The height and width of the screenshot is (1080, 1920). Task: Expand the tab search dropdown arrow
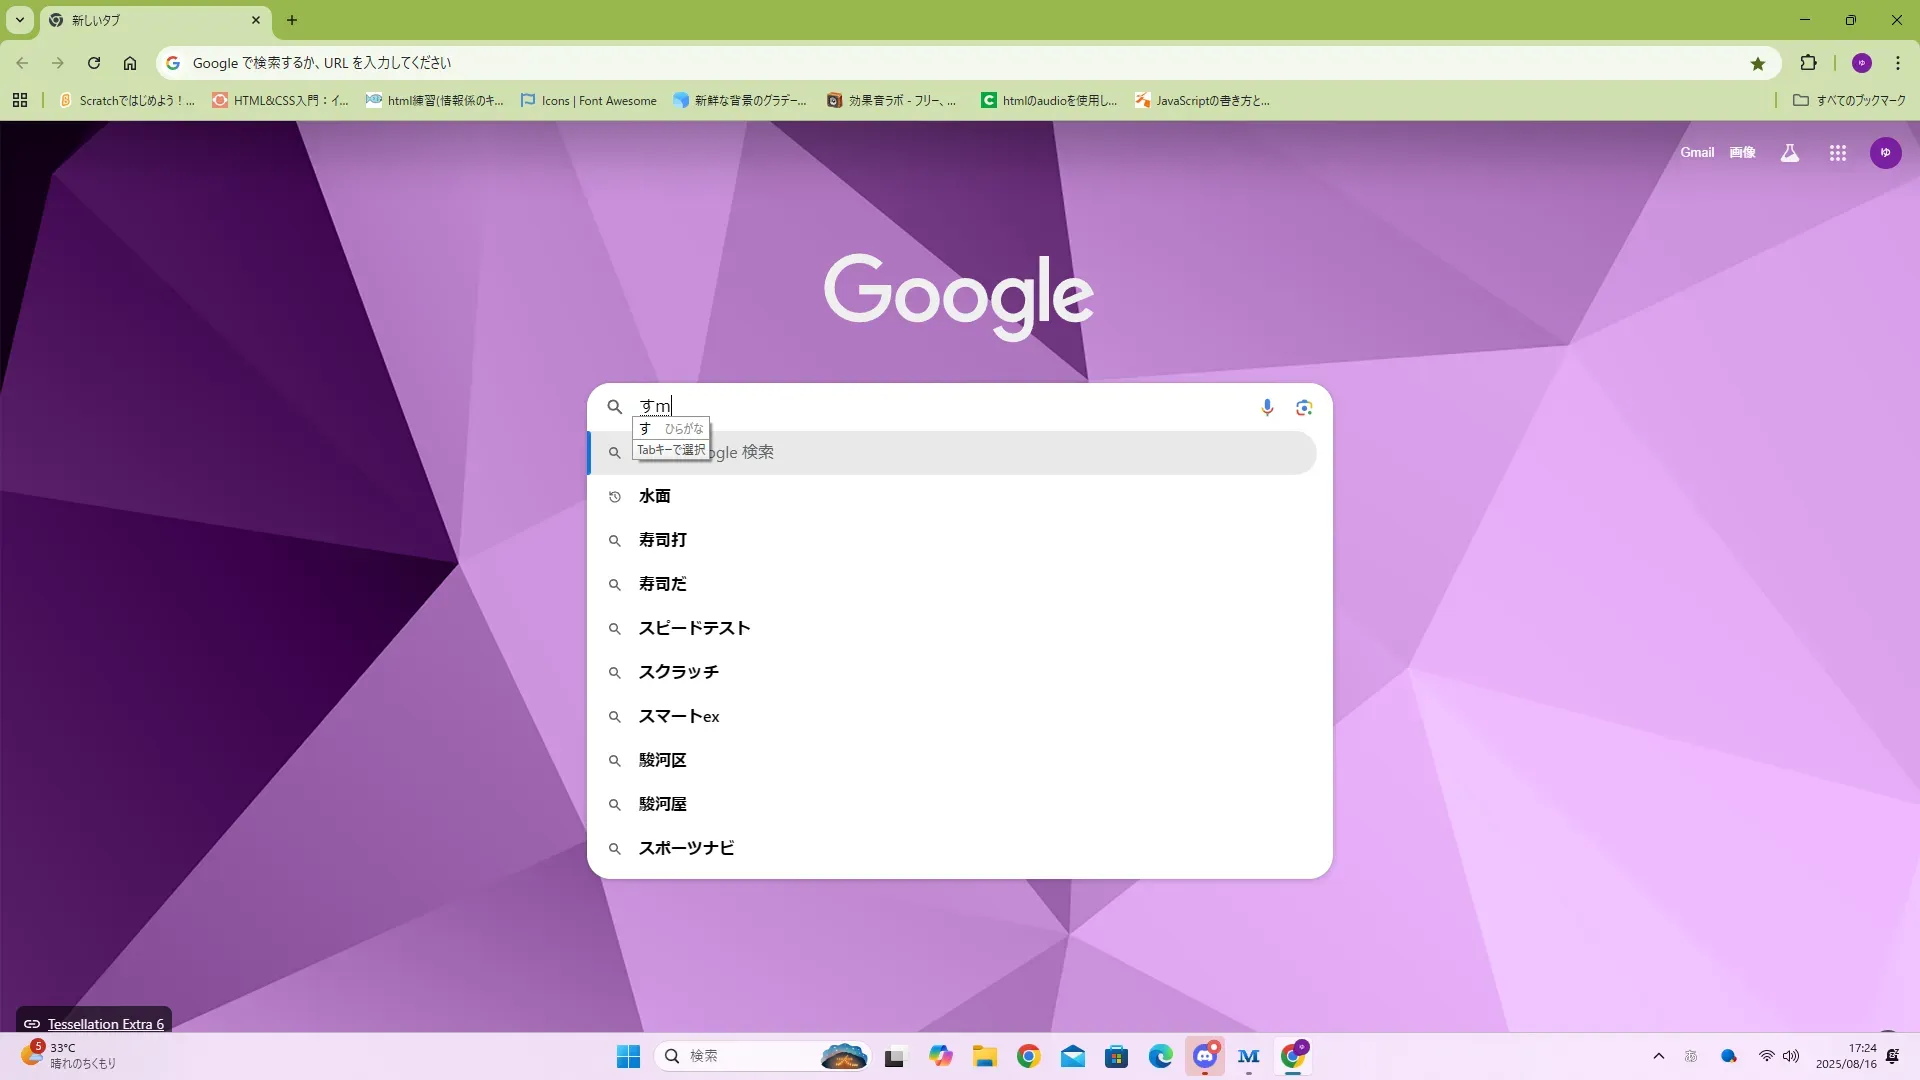20,20
